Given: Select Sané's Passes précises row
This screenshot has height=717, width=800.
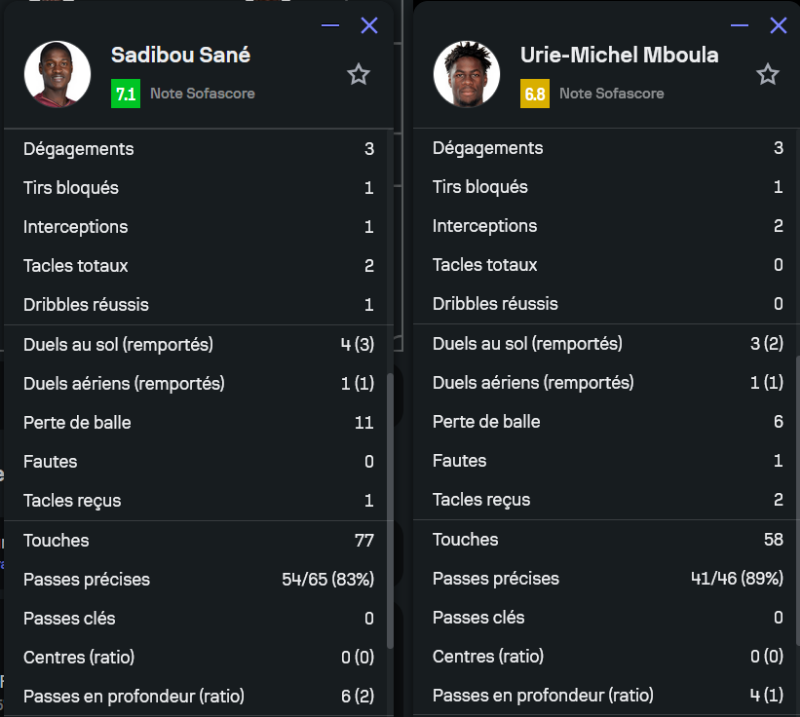Looking at the screenshot, I should tap(198, 580).
